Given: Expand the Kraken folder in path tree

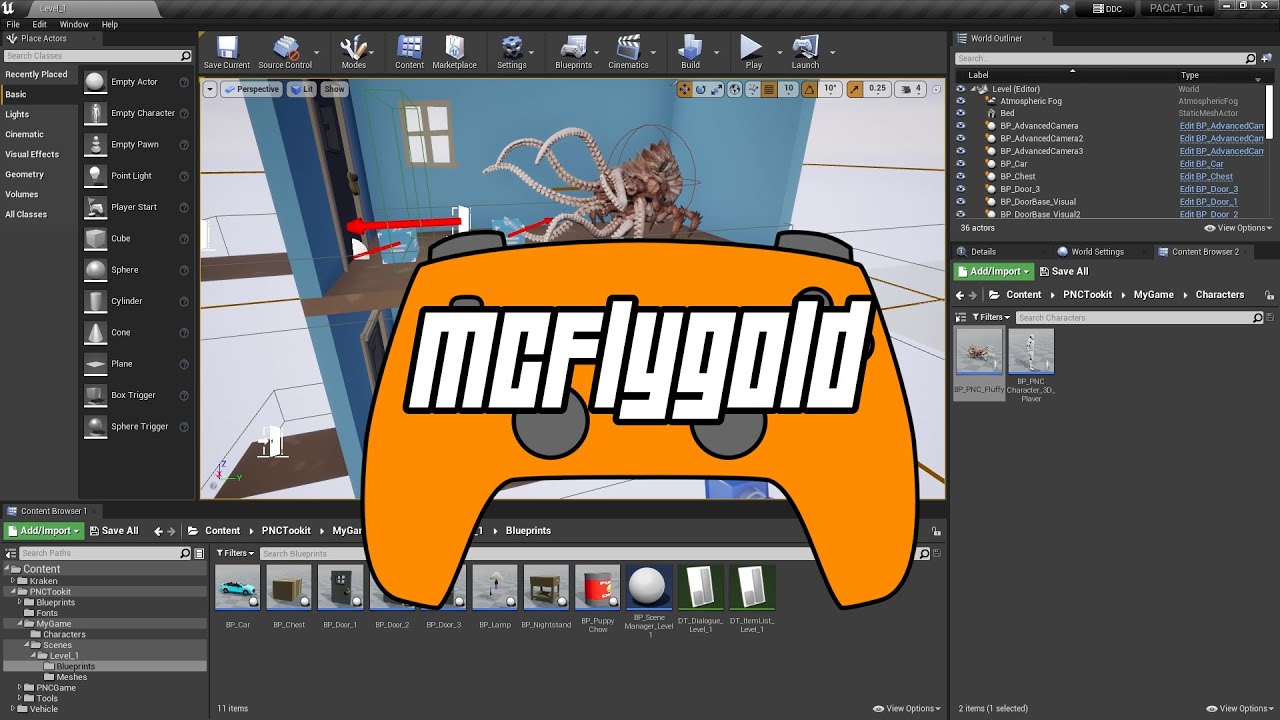Looking at the screenshot, I should (x=13, y=580).
